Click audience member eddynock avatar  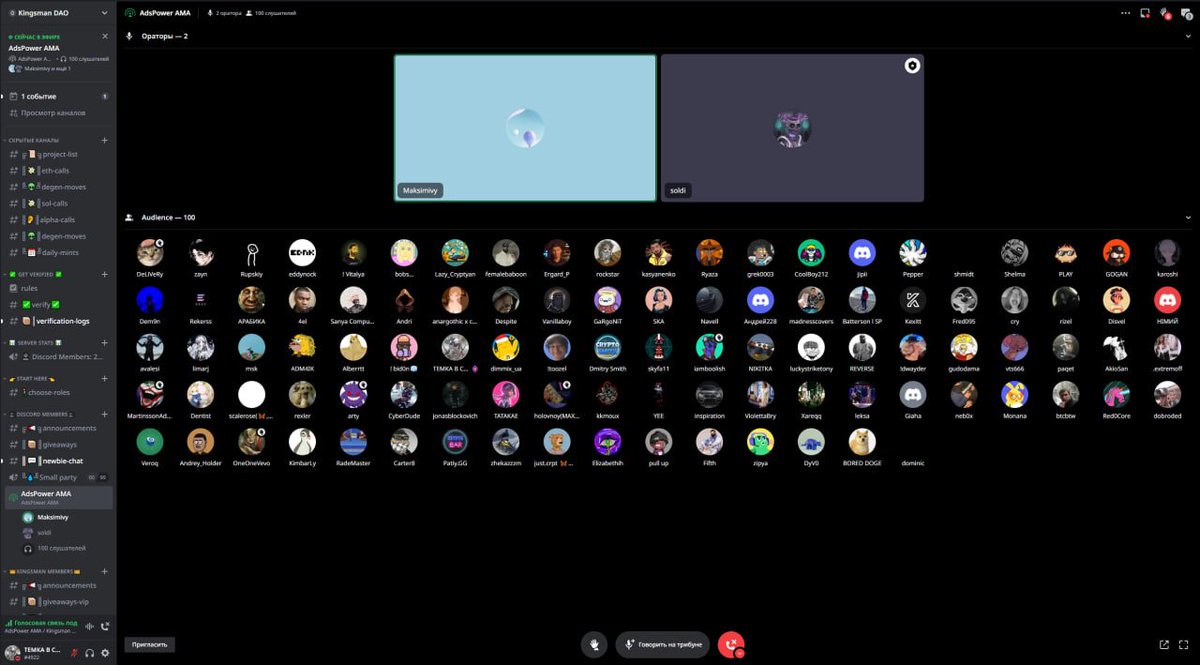(302, 252)
